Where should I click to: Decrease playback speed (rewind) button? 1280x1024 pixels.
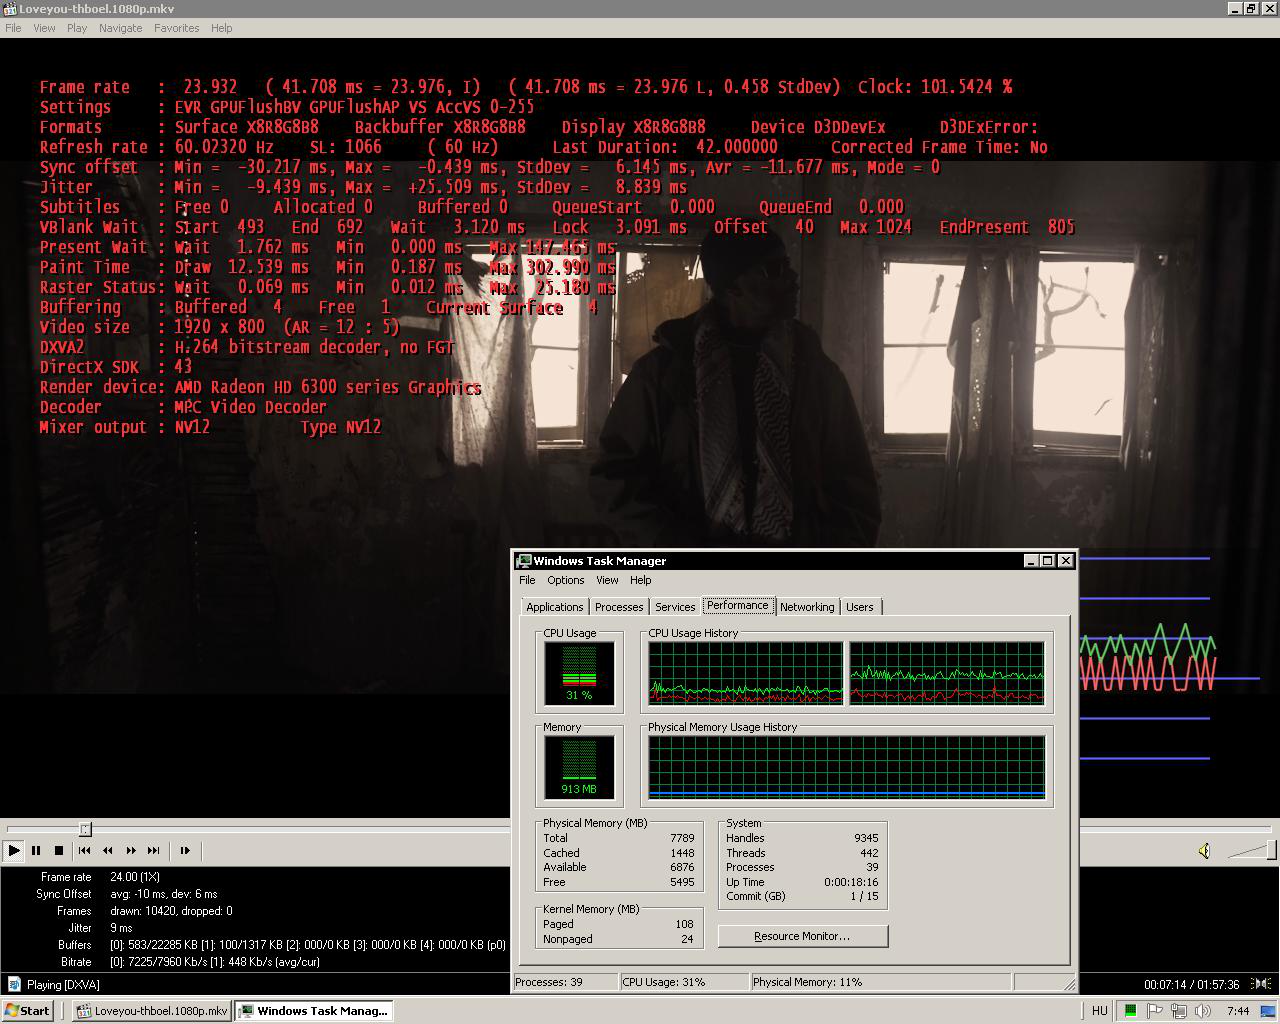click(108, 851)
